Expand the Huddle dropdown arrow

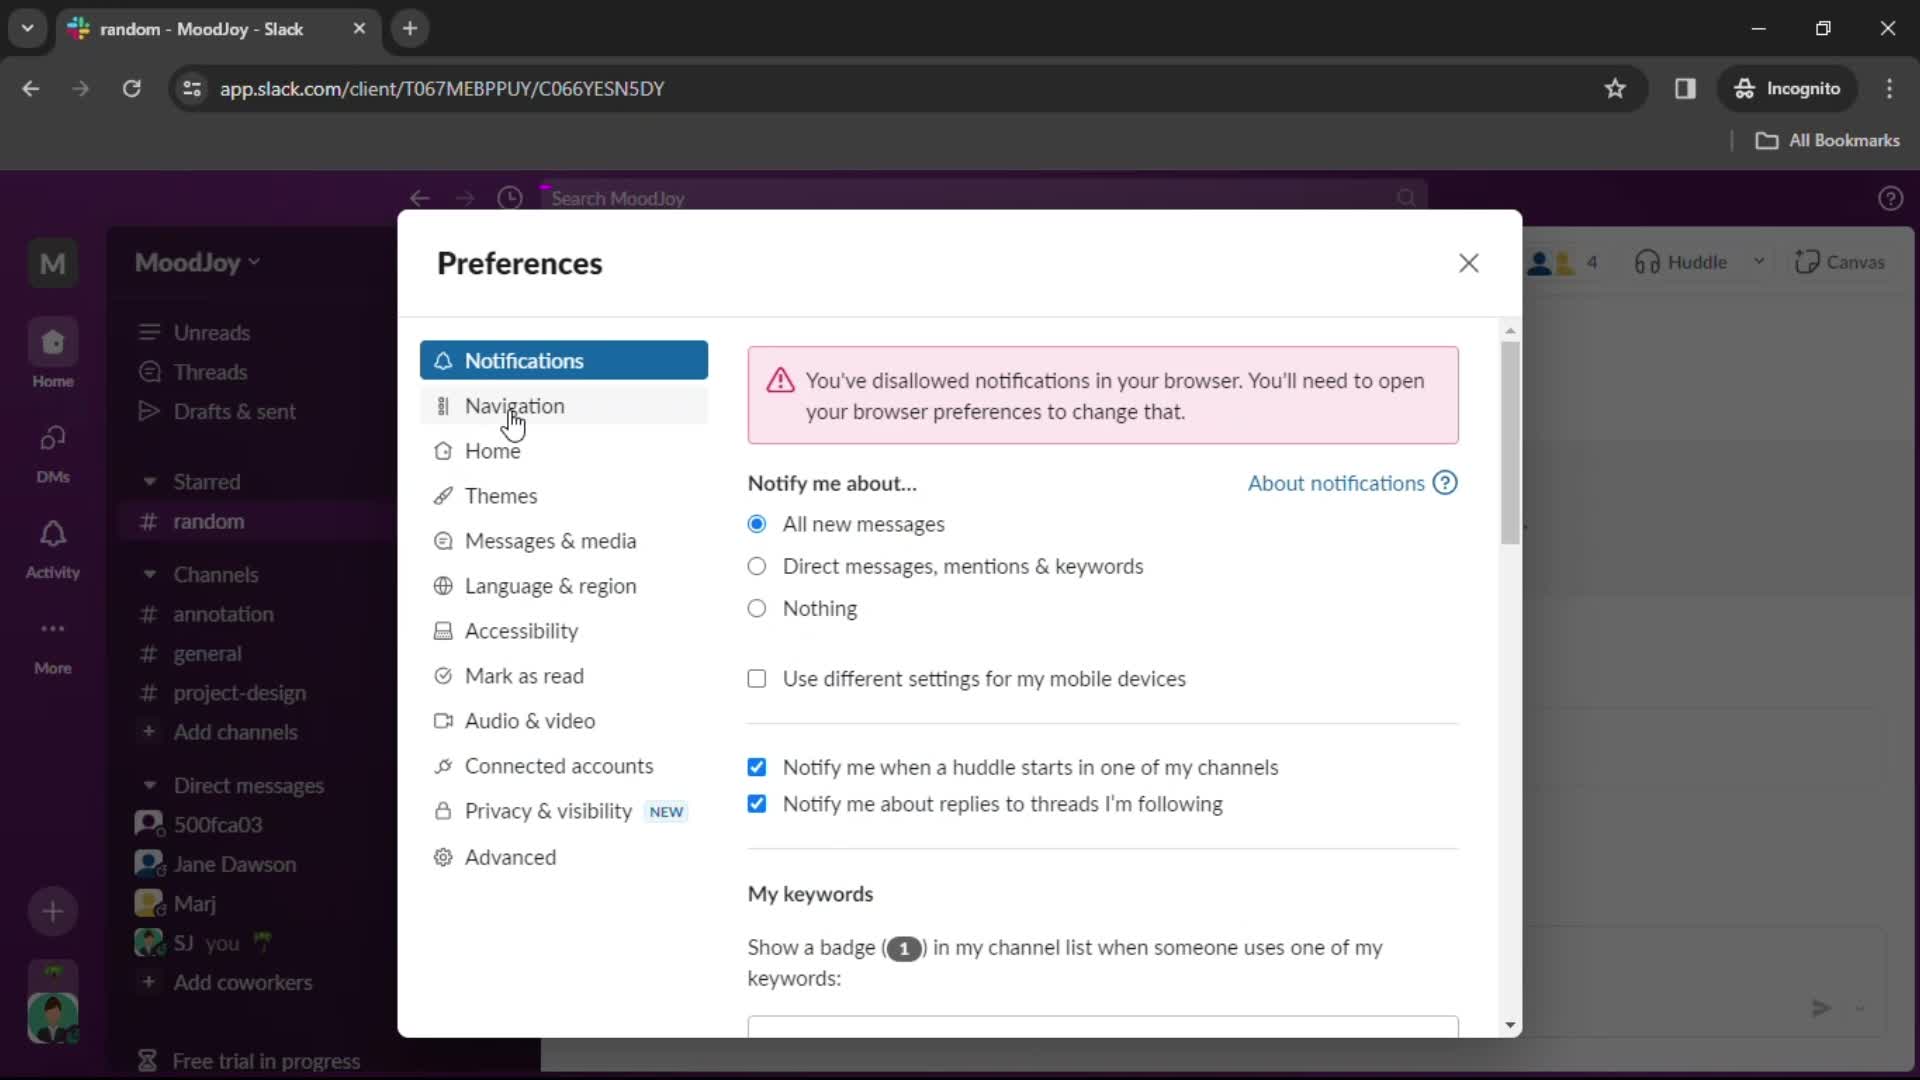1760,261
